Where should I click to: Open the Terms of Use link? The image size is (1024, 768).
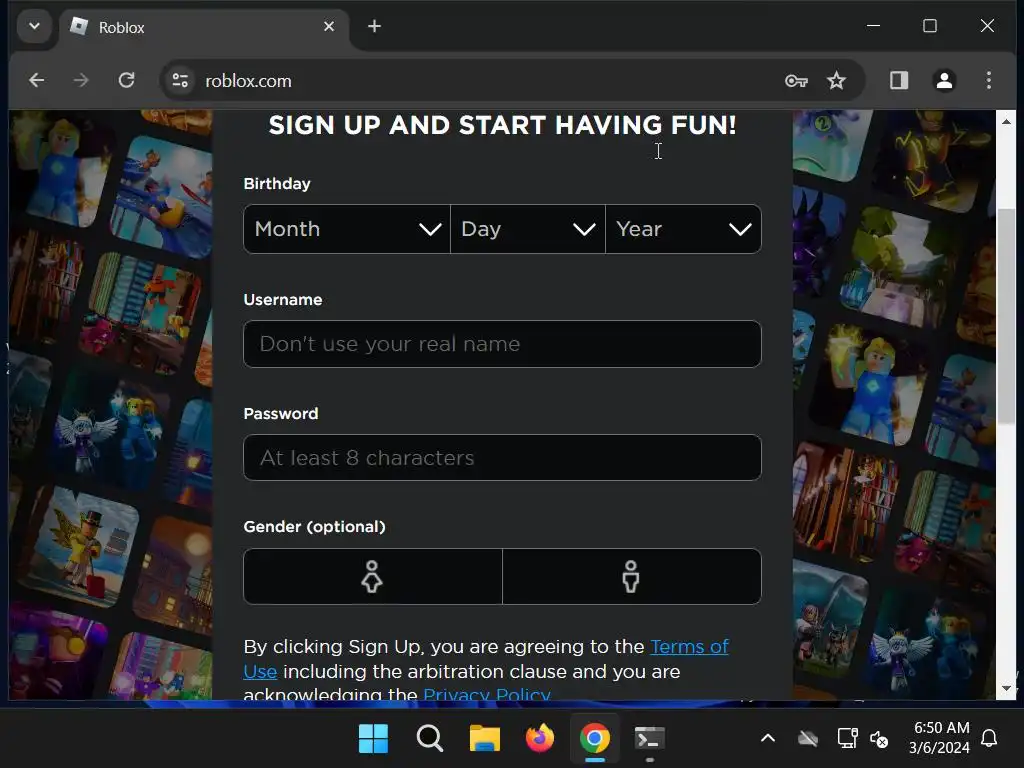[689, 647]
